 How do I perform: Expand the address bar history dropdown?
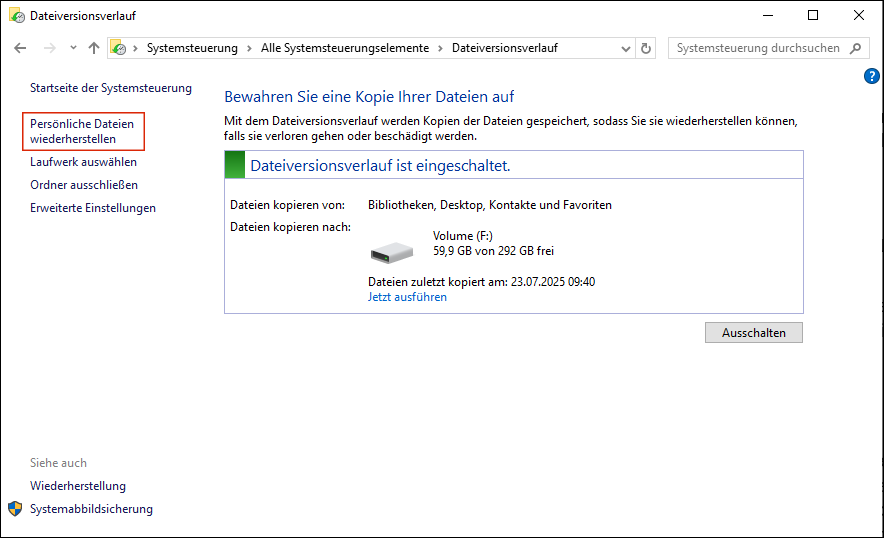pos(625,48)
